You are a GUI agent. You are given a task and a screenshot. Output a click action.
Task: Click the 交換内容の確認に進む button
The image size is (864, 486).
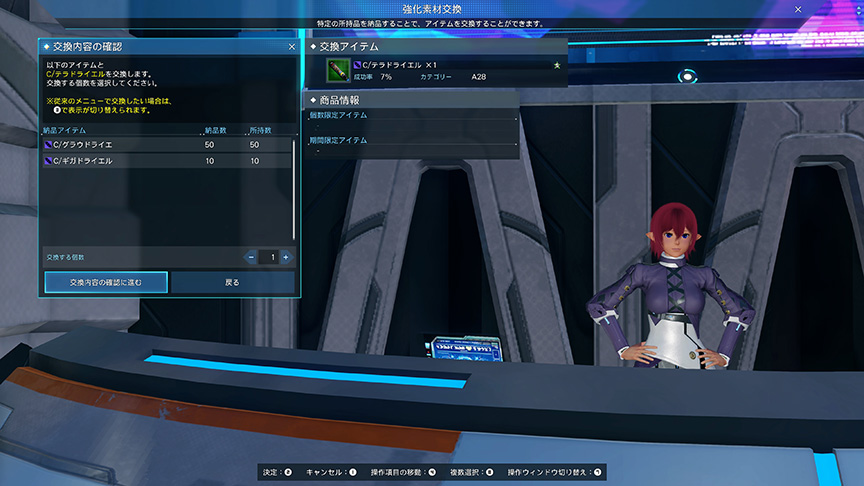click(106, 283)
